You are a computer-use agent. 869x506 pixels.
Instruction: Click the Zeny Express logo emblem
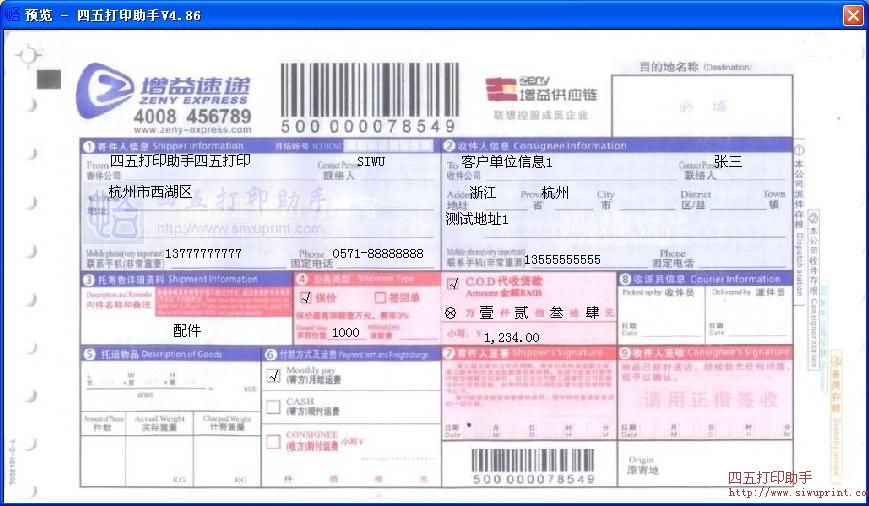click(104, 90)
